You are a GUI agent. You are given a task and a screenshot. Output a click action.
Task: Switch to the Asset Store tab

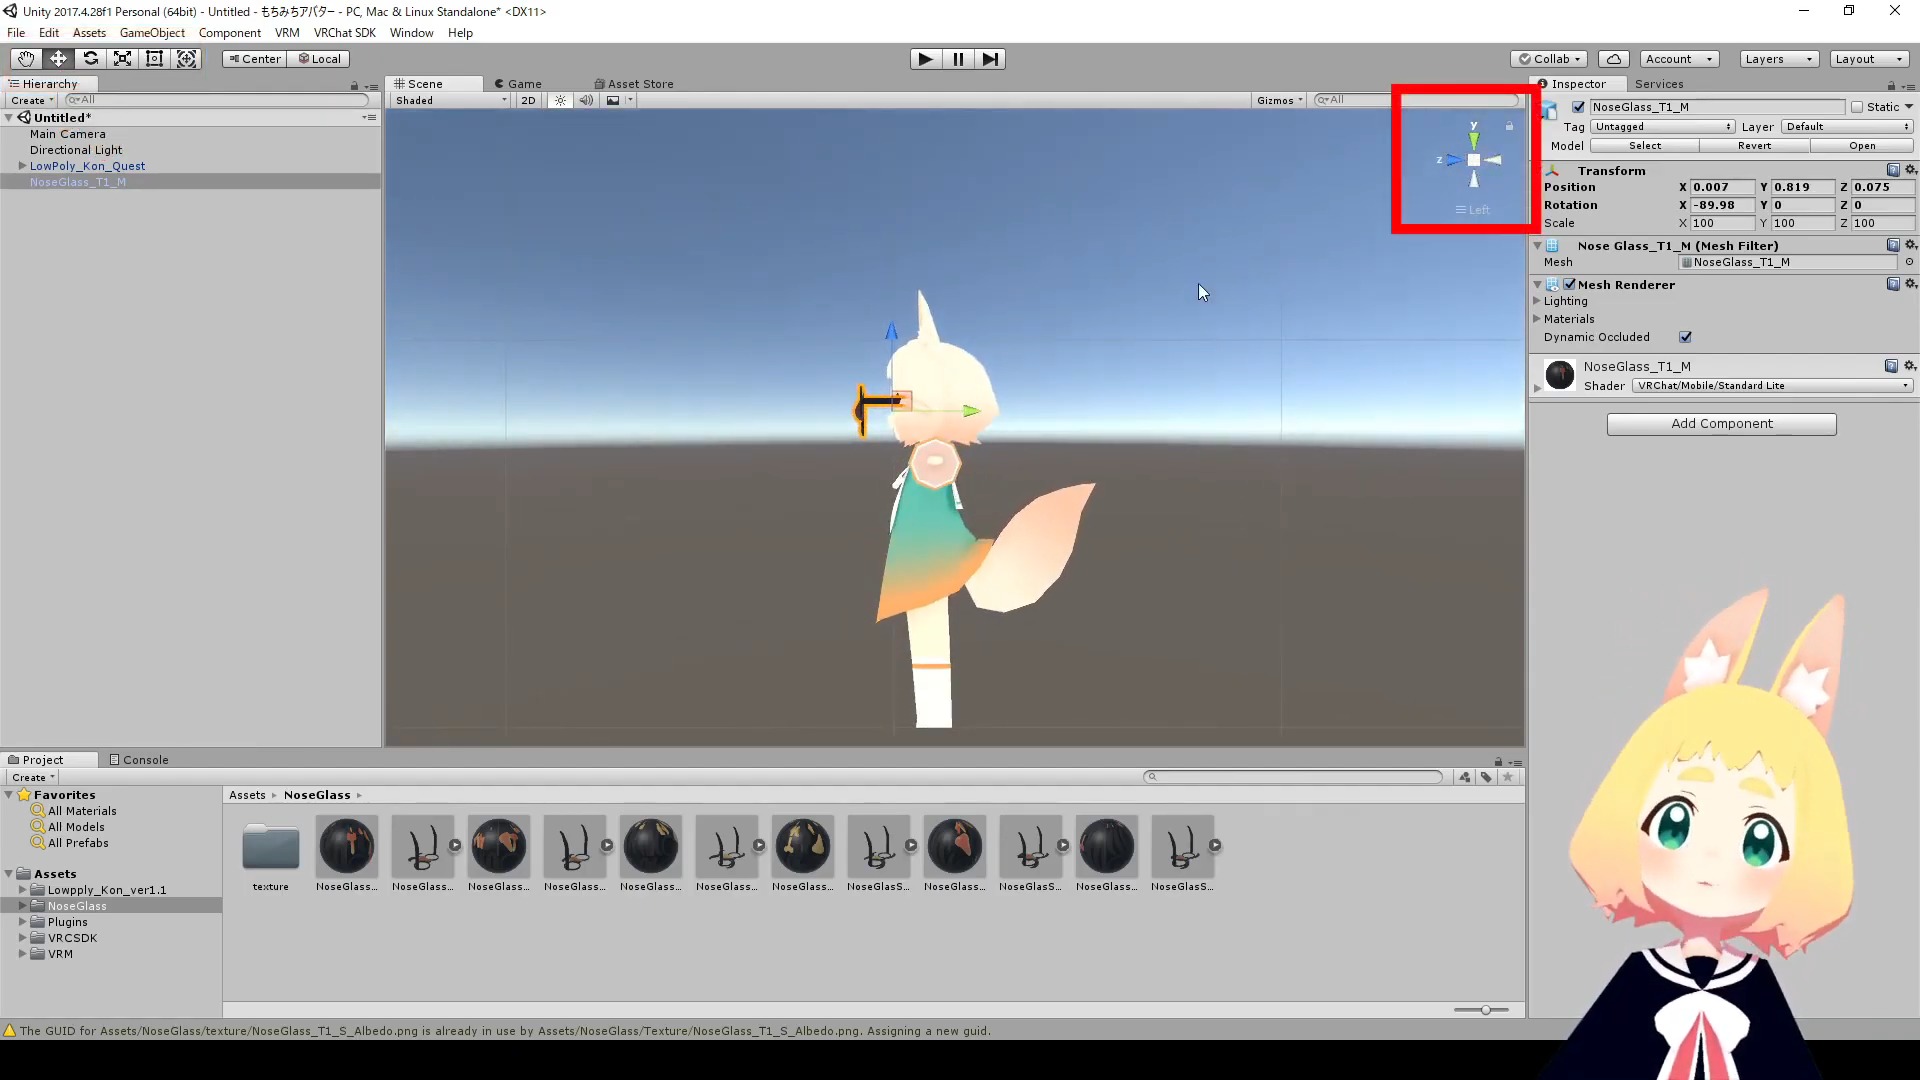pos(634,84)
